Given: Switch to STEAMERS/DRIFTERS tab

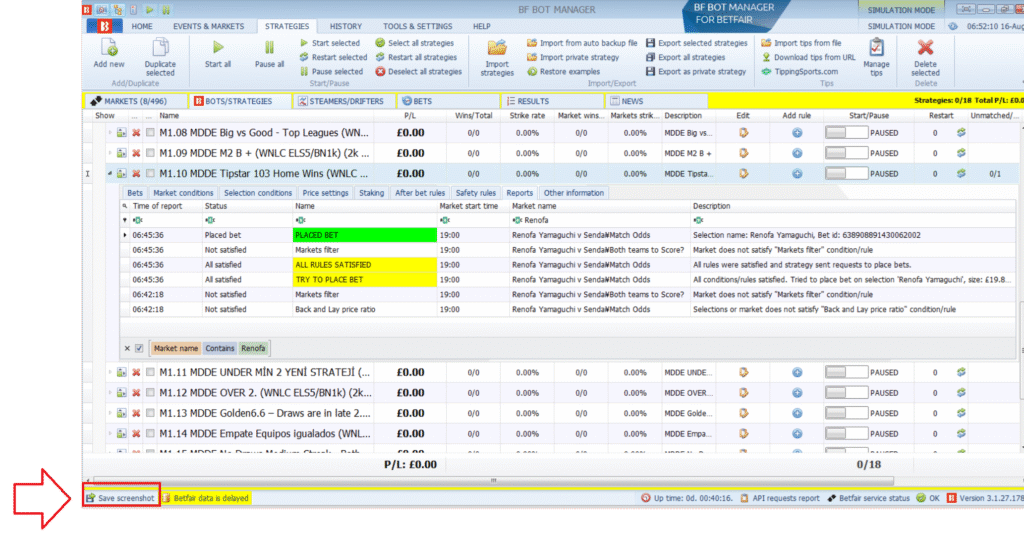Looking at the screenshot, I should (343, 101).
